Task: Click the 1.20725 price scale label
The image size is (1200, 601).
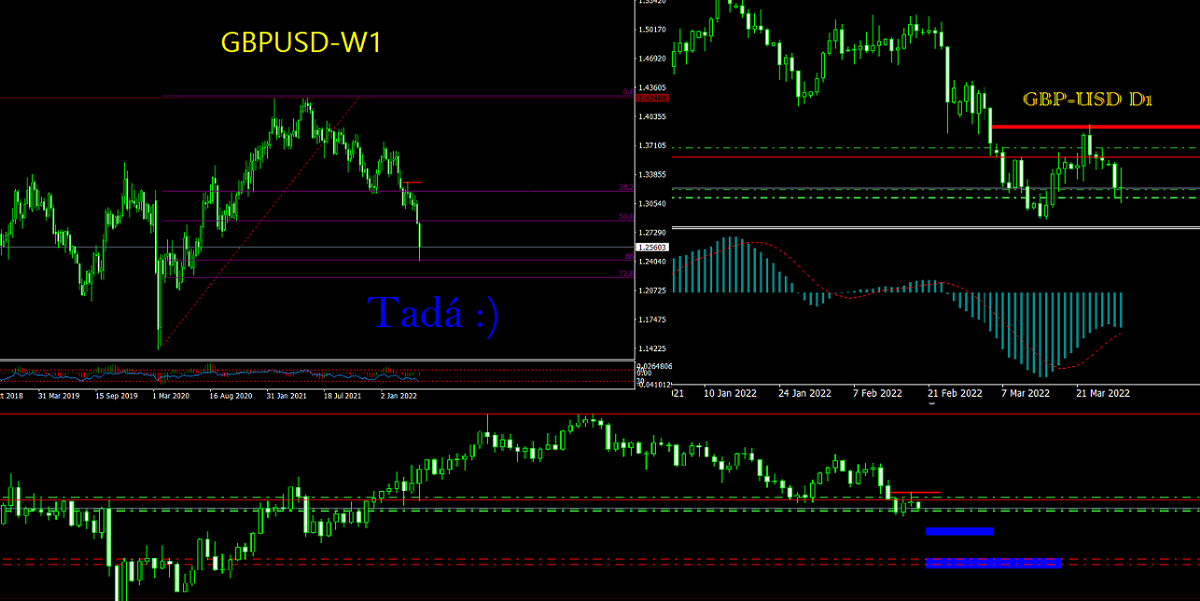Action: pyautogui.click(x=652, y=291)
